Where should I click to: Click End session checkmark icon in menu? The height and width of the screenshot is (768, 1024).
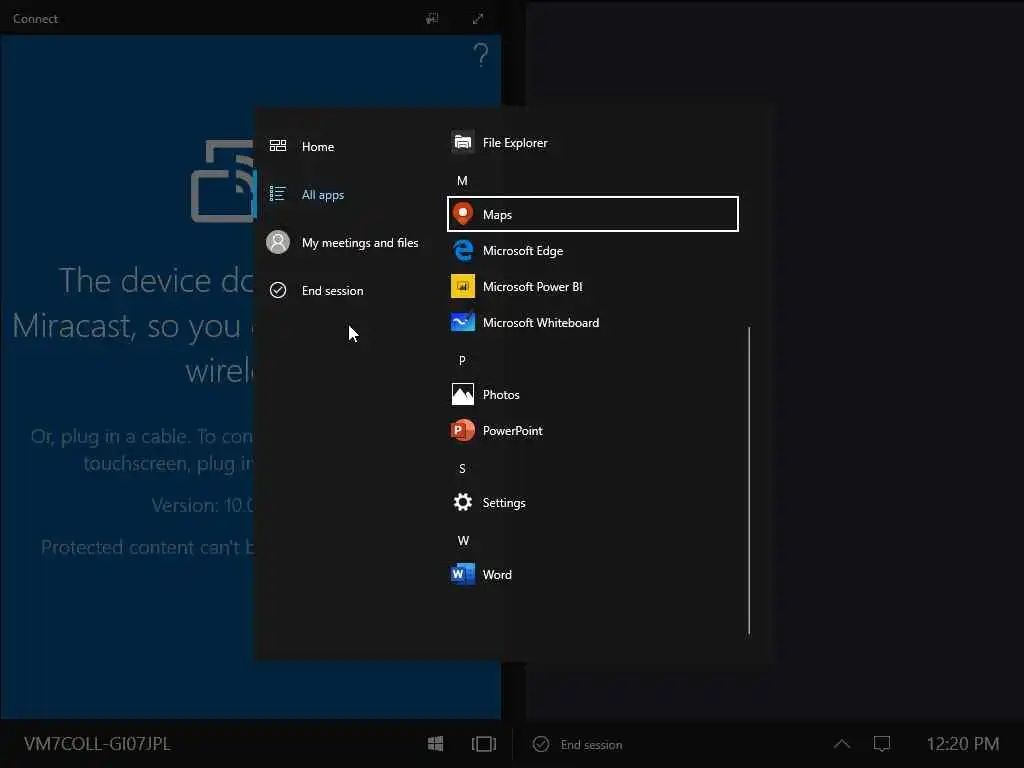[278, 290]
